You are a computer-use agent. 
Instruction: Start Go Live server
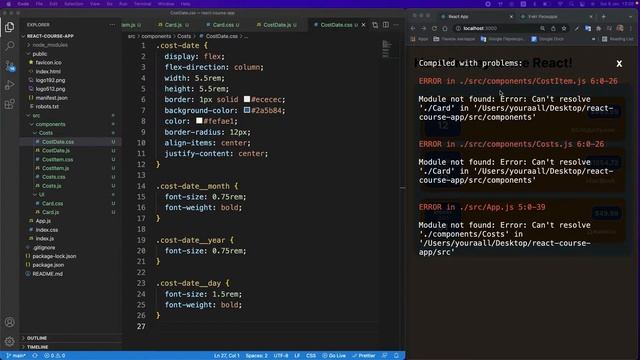point(334,356)
